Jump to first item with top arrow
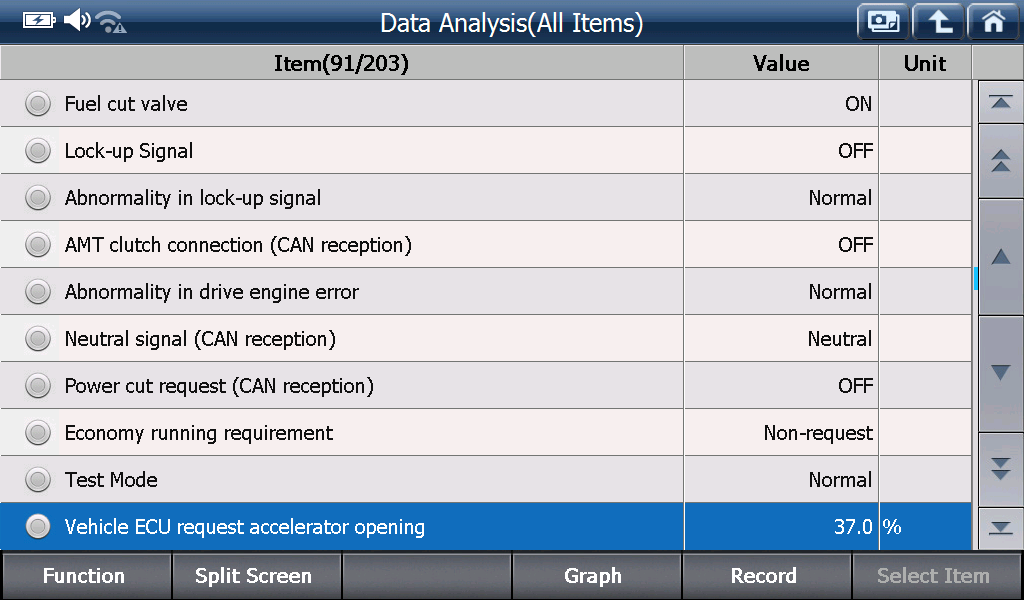The width and height of the screenshot is (1024, 600). click(1000, 102)
